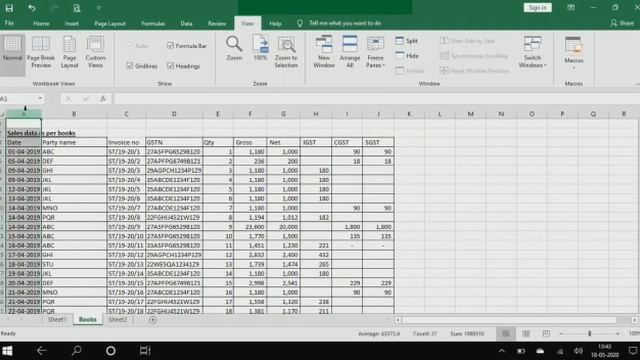Select the Books sheet tab
640x360 pixels.
click(x=87, y=320)
